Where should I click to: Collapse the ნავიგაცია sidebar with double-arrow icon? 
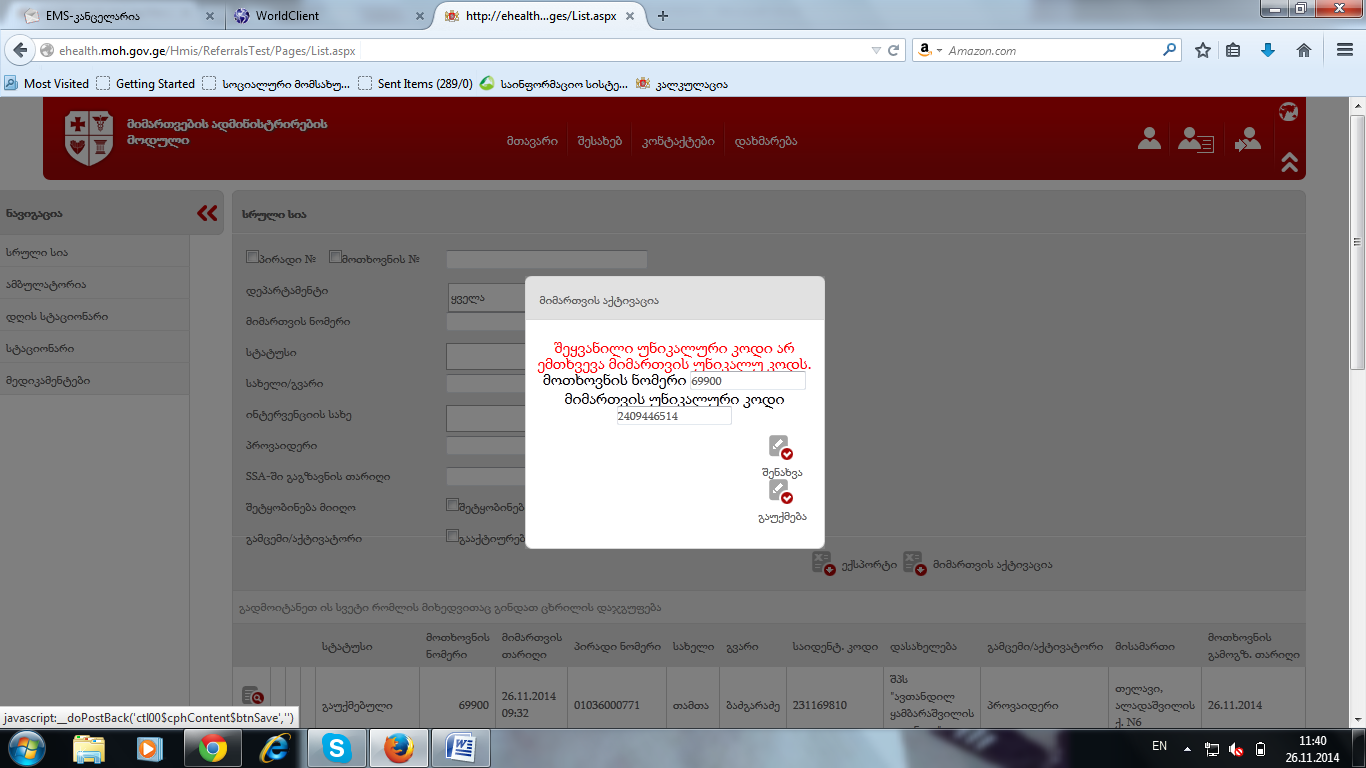click(x=207, y=213)
